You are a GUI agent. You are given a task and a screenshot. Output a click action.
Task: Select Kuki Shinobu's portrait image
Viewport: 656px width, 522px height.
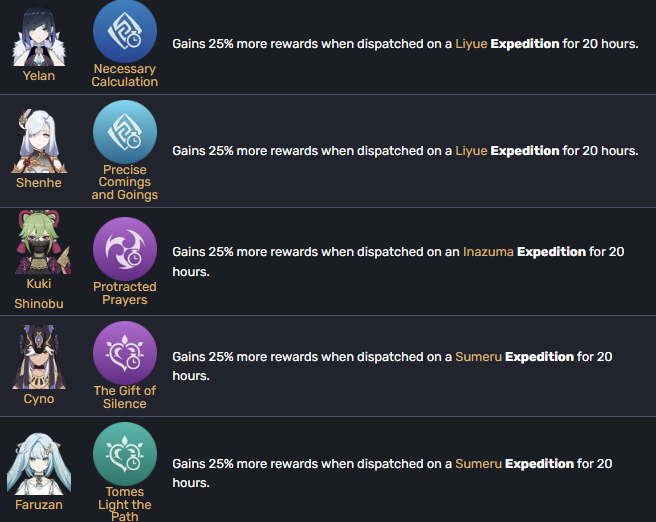[x=39, y=243]
